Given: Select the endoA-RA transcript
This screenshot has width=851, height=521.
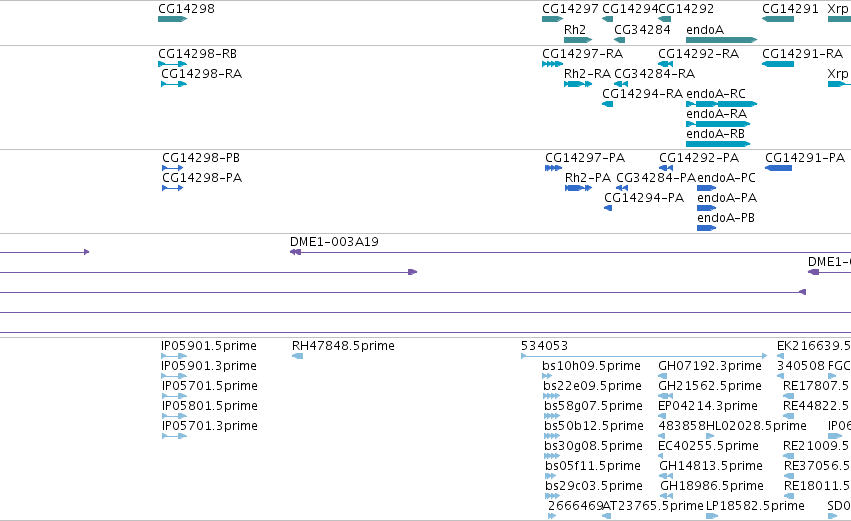Looking at the screenshot, I should [718, 124].
